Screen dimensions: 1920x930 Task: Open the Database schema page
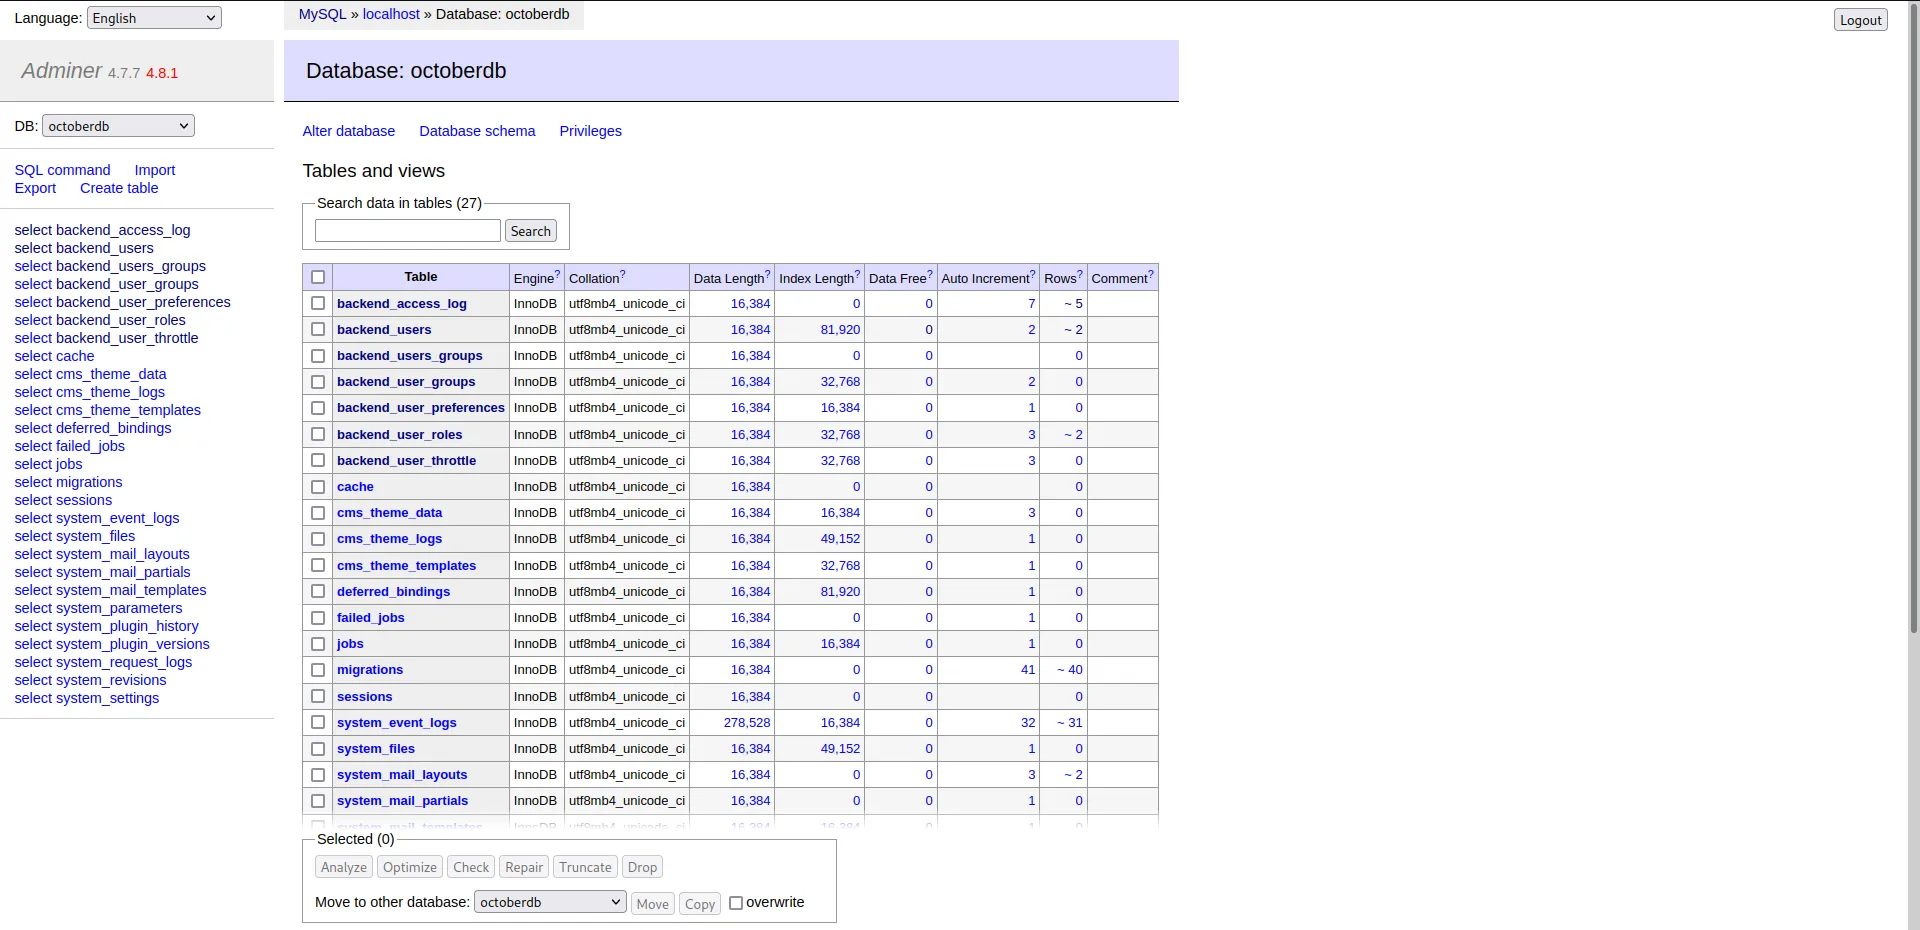pos(477,131)
